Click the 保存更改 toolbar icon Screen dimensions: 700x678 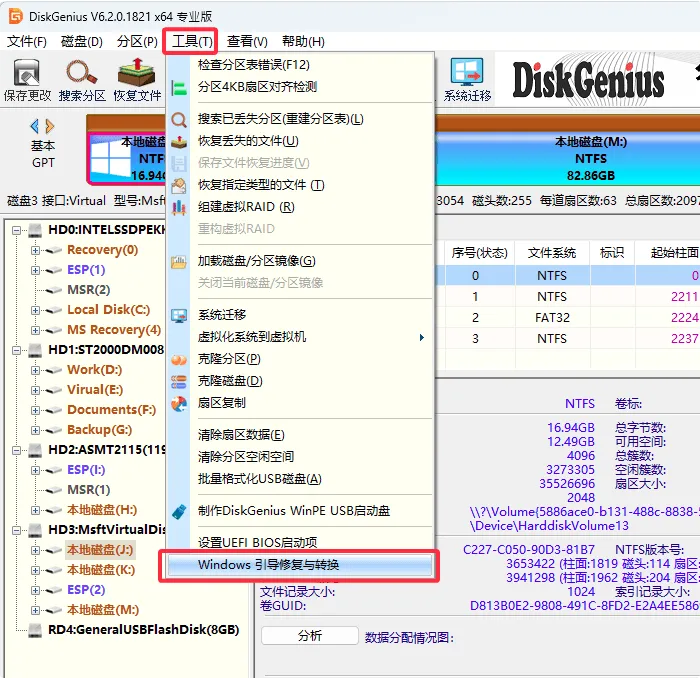27,80
